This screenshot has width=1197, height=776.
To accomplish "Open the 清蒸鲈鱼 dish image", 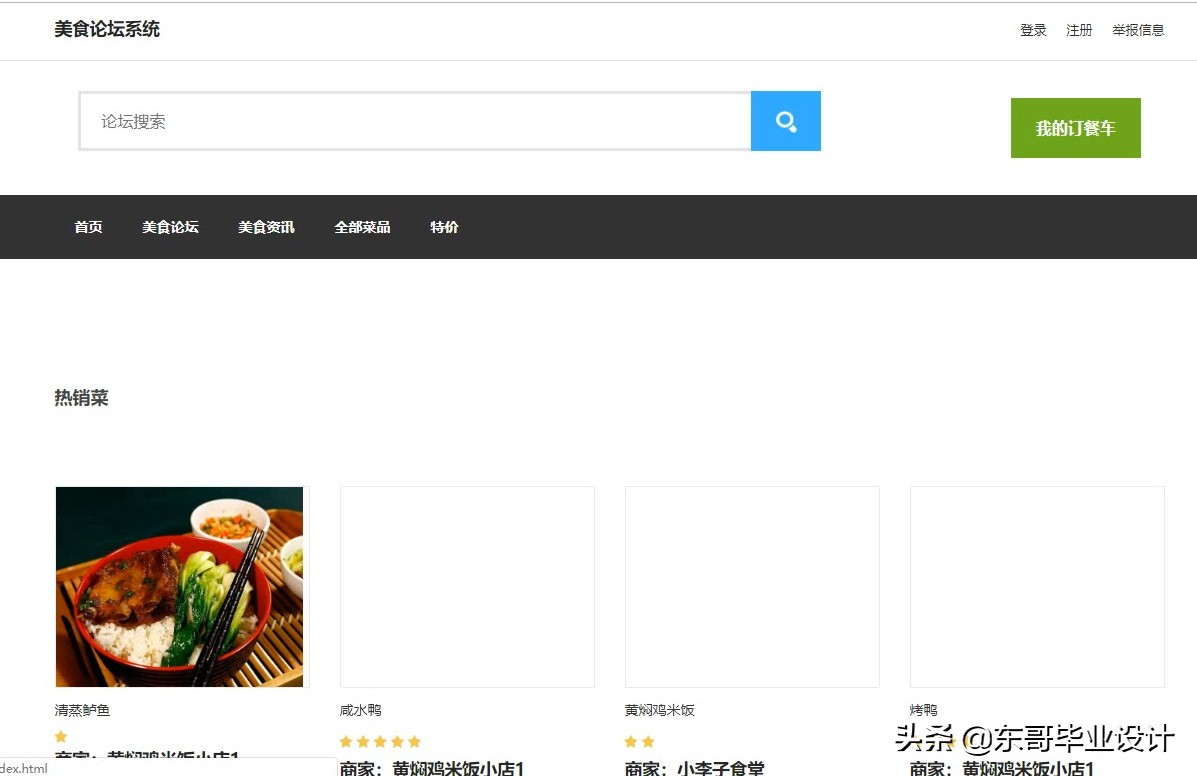I will pyautogui.click(x=180, y=586).
